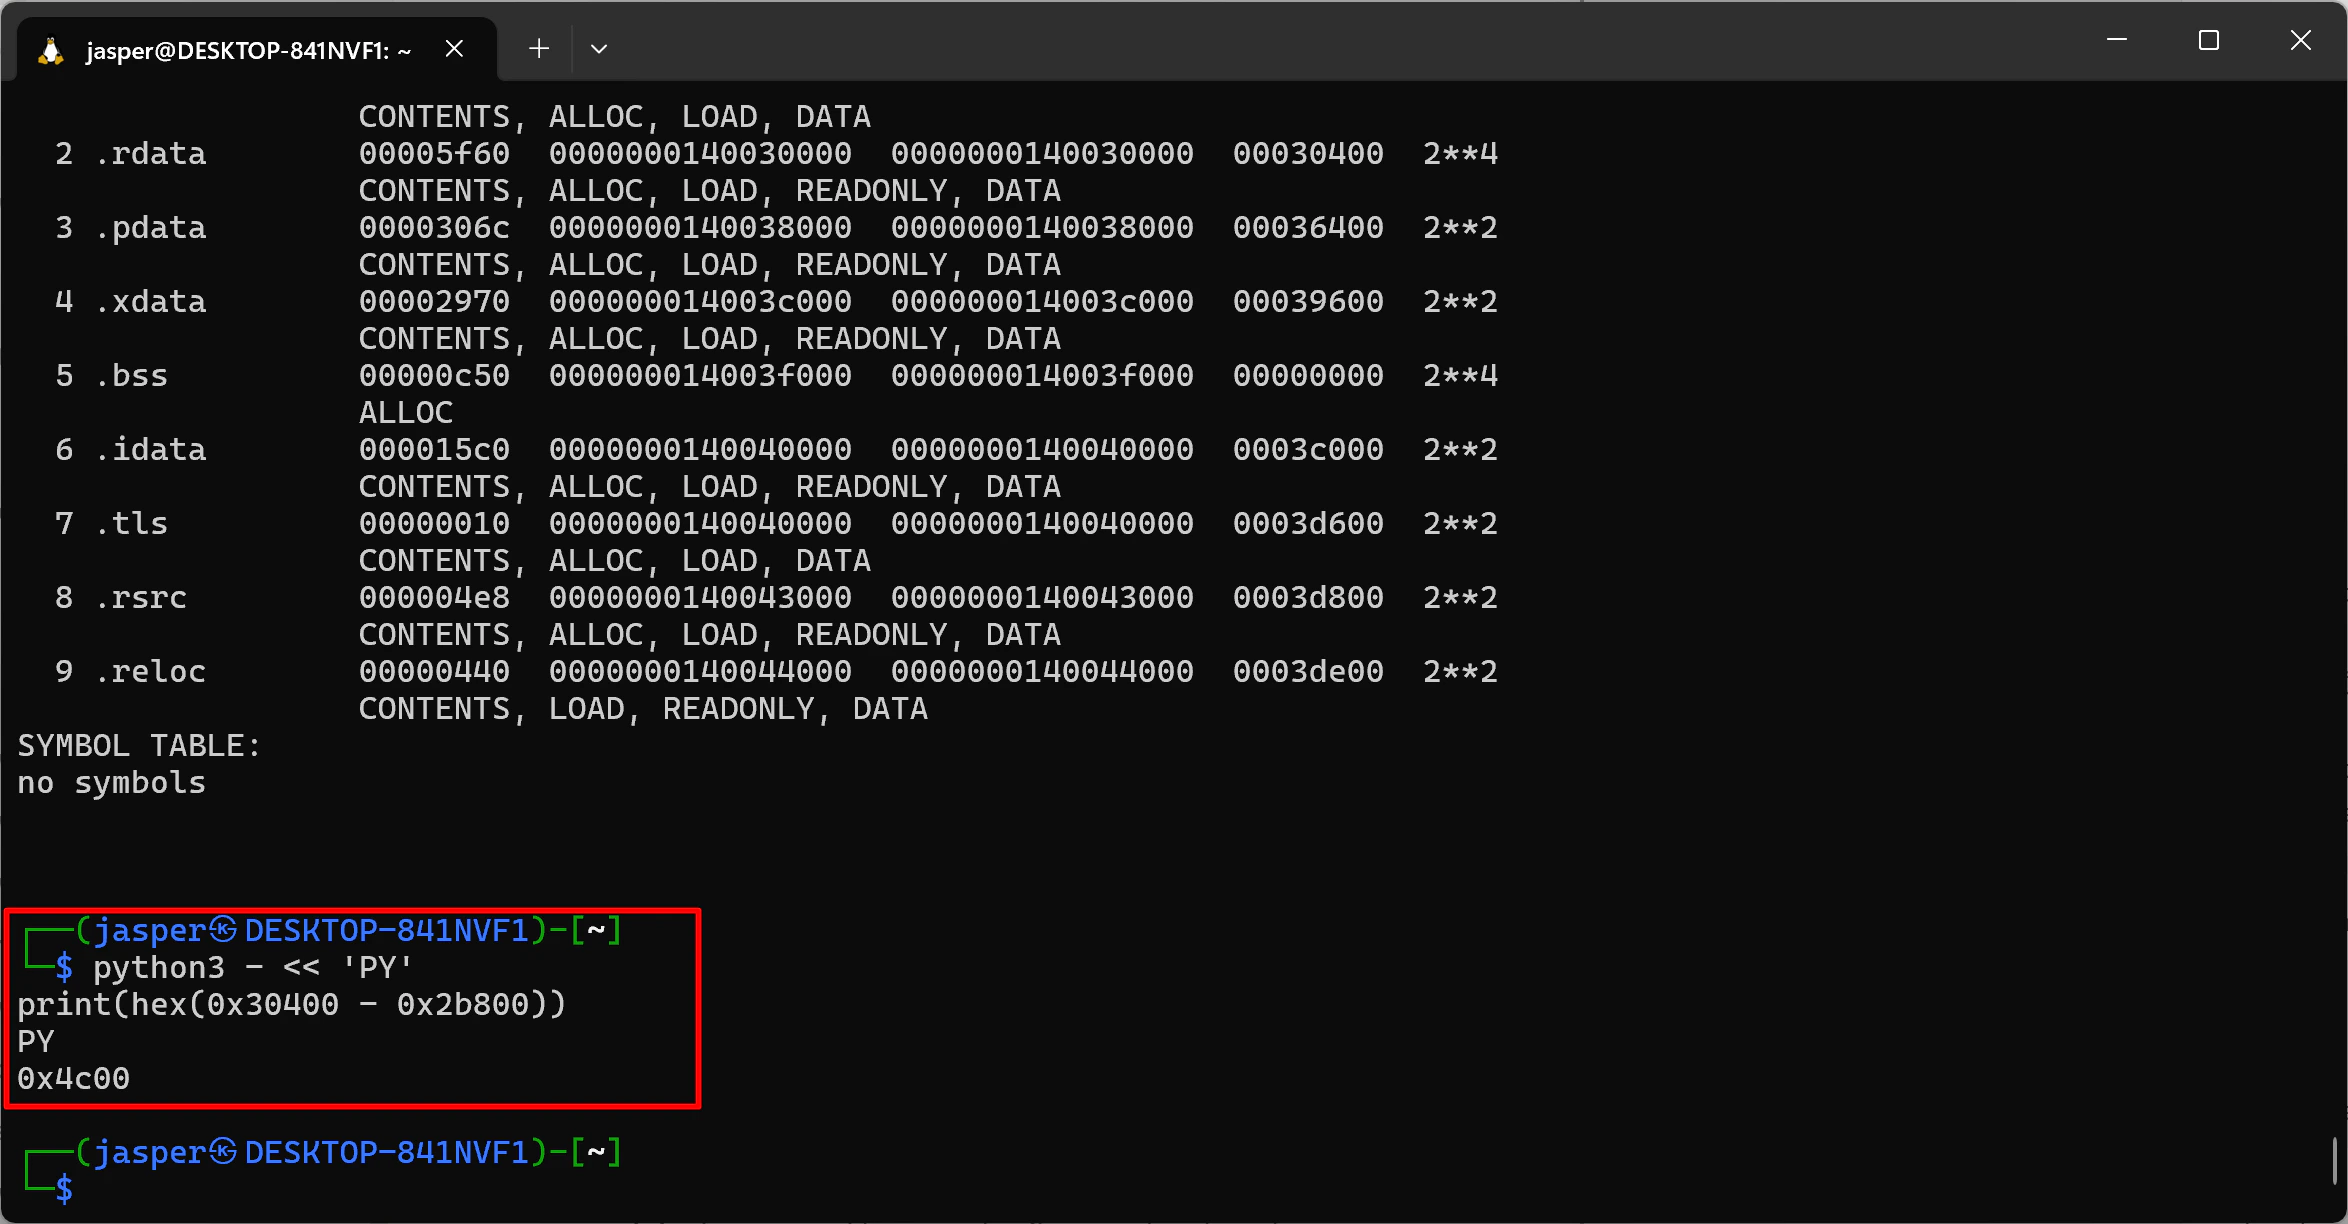Image resolution: width=2348 pixels, height=1224 pixels.
Task: Click the Linux penguin tab icon
Action: (50, 50)
